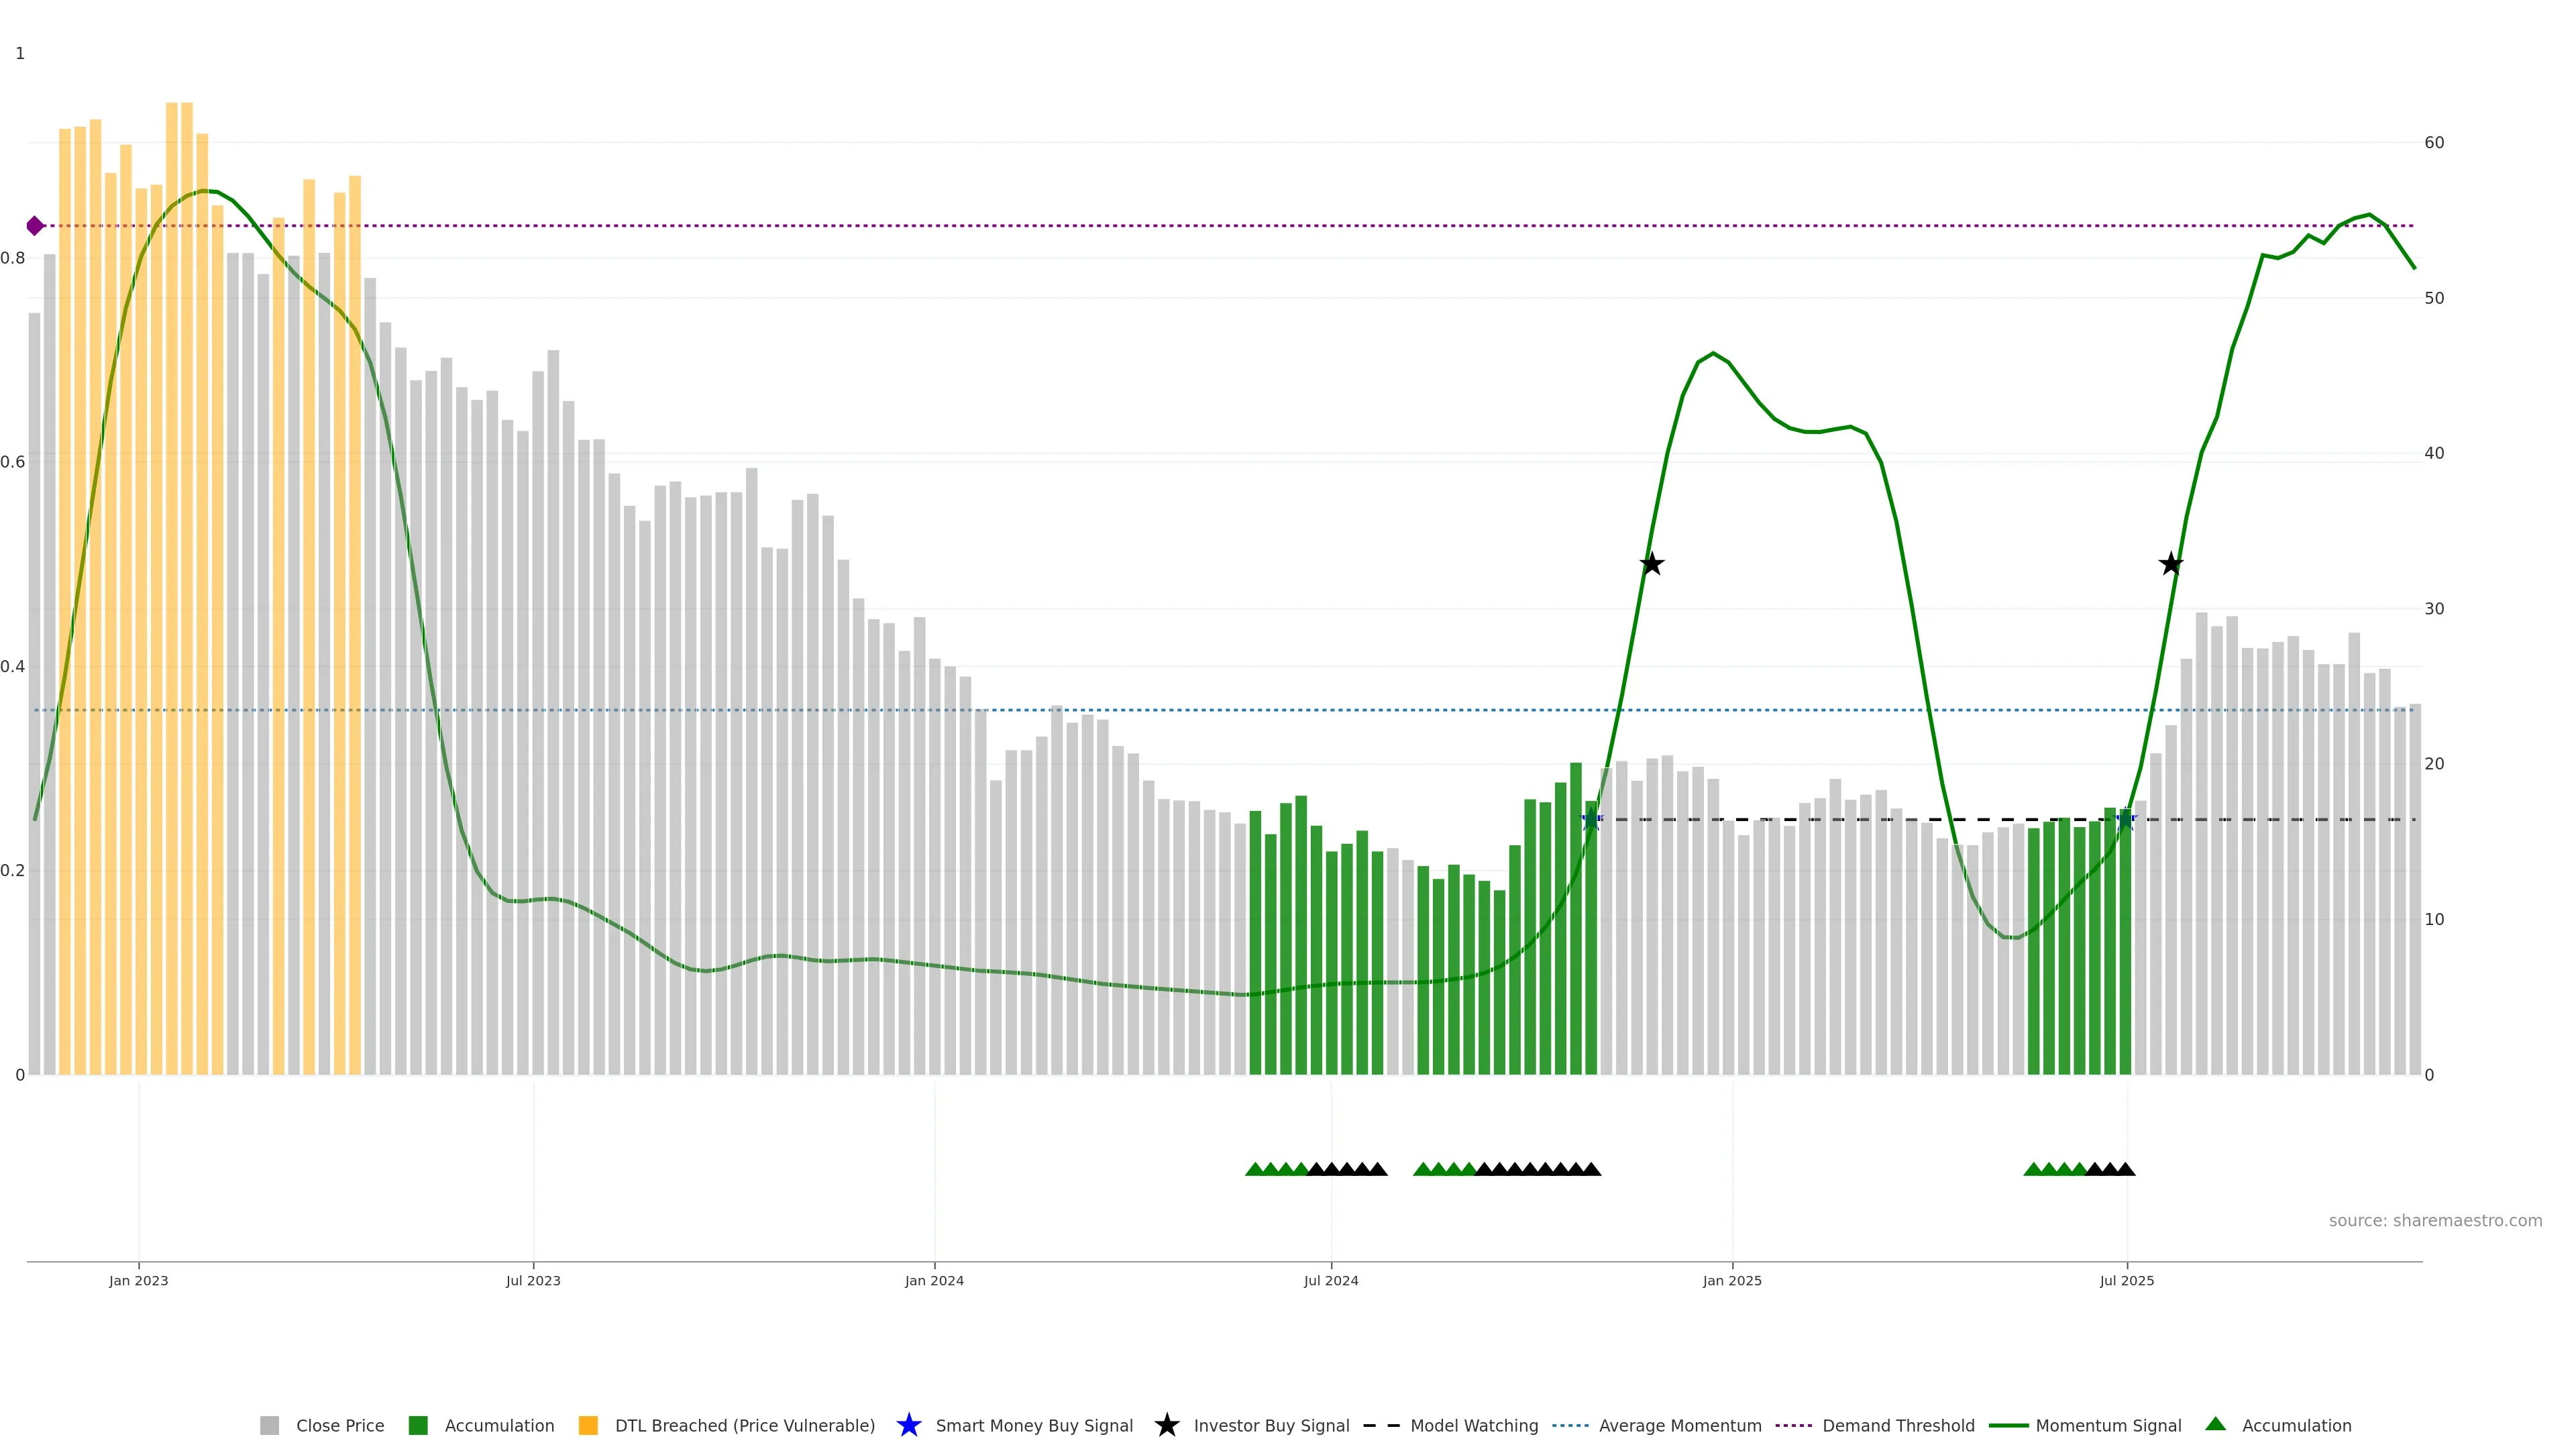2576x1449 pixels.
Task: Click the blue Smart Money star near July 2025
Action: (2125, 820)
